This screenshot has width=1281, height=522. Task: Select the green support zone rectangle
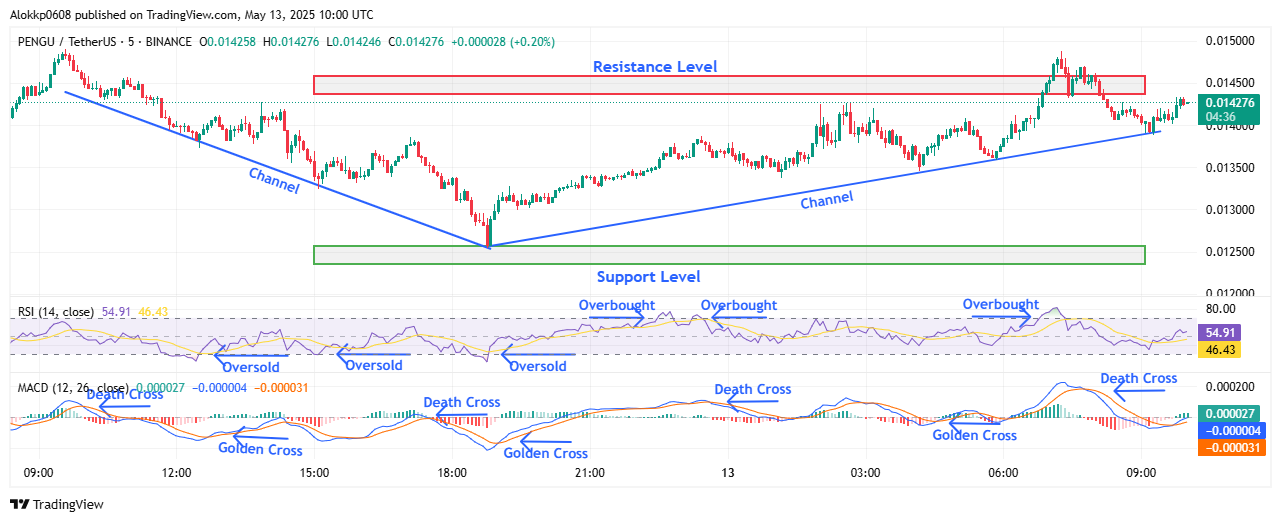pyautogui.click(x=729, y=255)
